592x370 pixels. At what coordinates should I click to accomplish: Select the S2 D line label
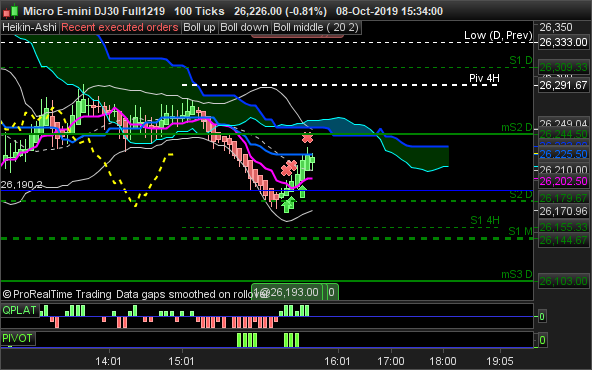(520, 195)
